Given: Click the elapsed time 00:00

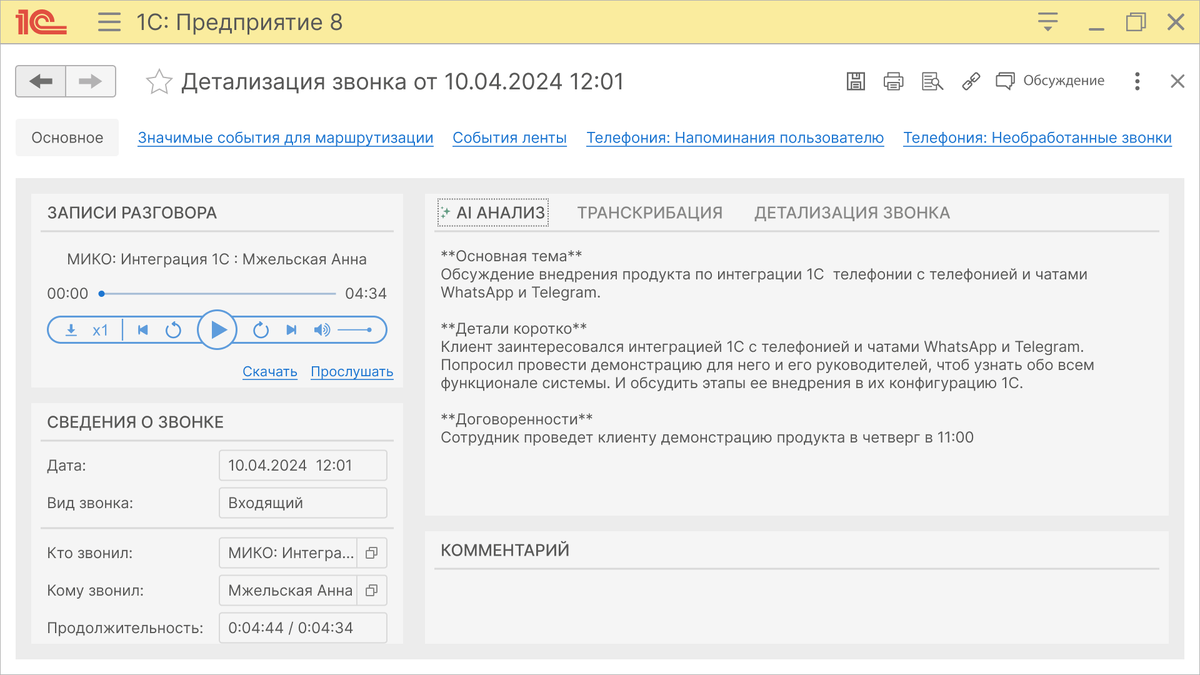Looking at the screenshot, I should (67, 294).
